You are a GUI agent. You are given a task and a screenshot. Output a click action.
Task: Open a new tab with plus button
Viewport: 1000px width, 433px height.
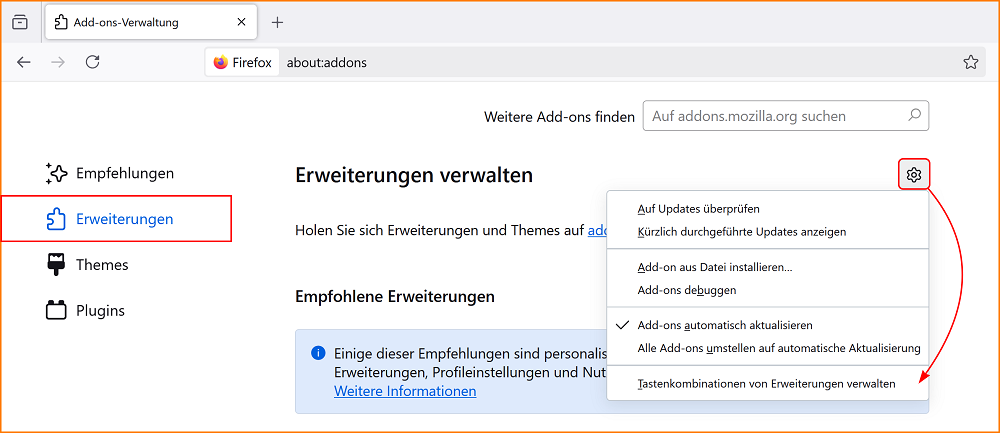tap(277, 22)
